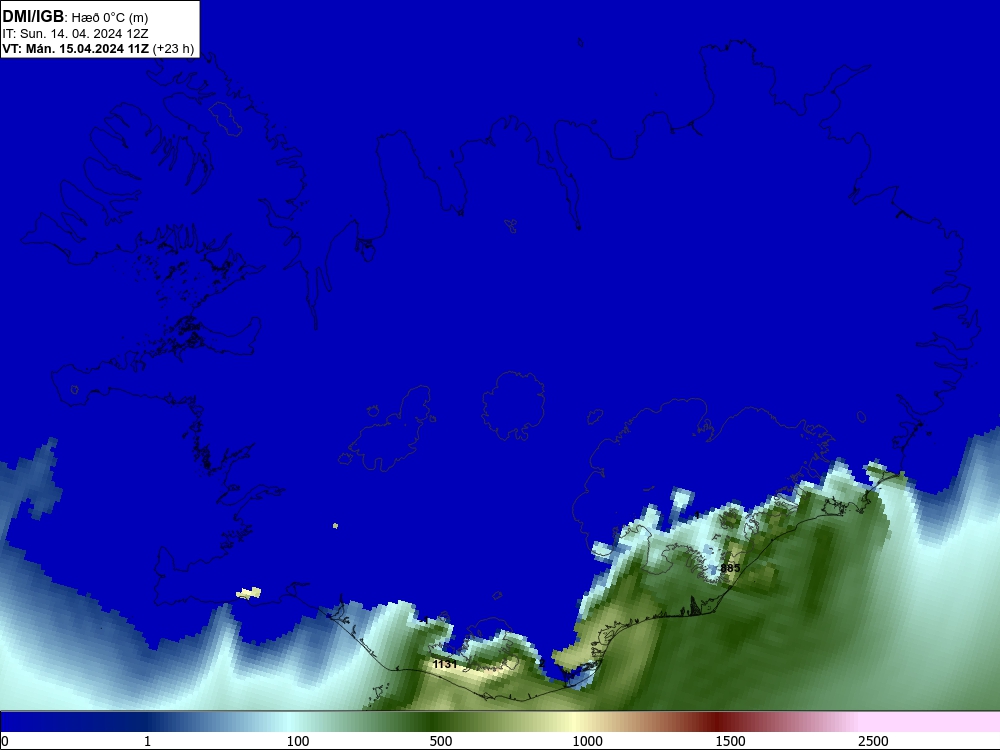Click the IT: Sun. 14. 04. 2024 12Z line

(75, 33)
